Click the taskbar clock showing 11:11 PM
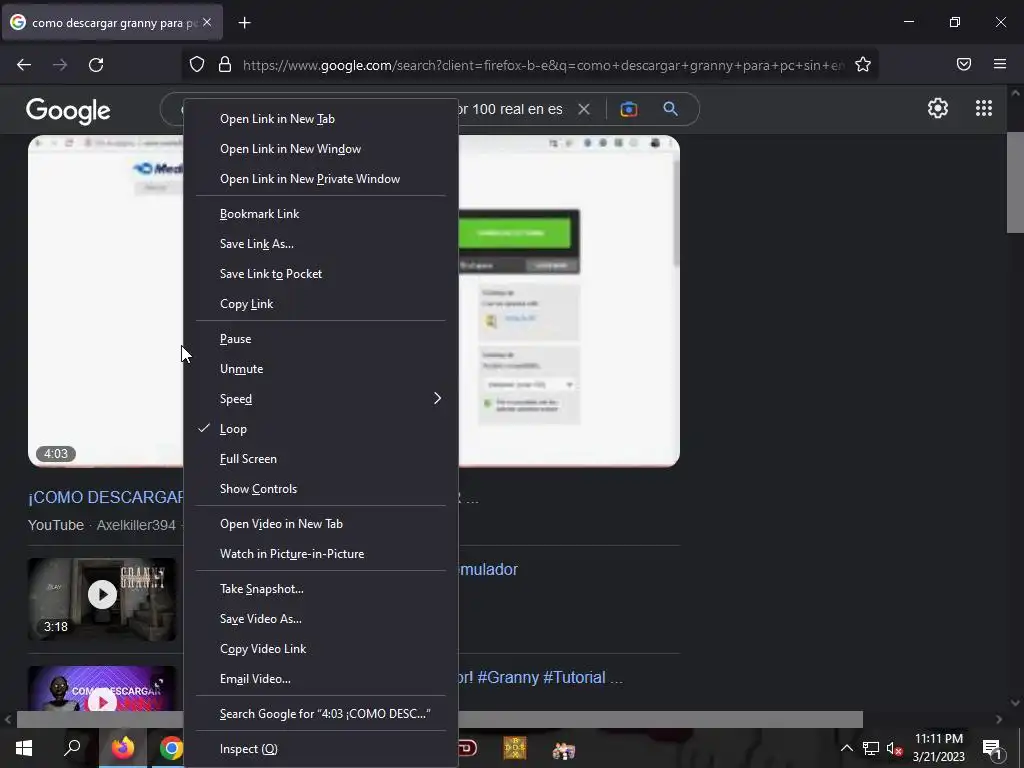This screenshot has height=768, width=1024. coord(938,748)
